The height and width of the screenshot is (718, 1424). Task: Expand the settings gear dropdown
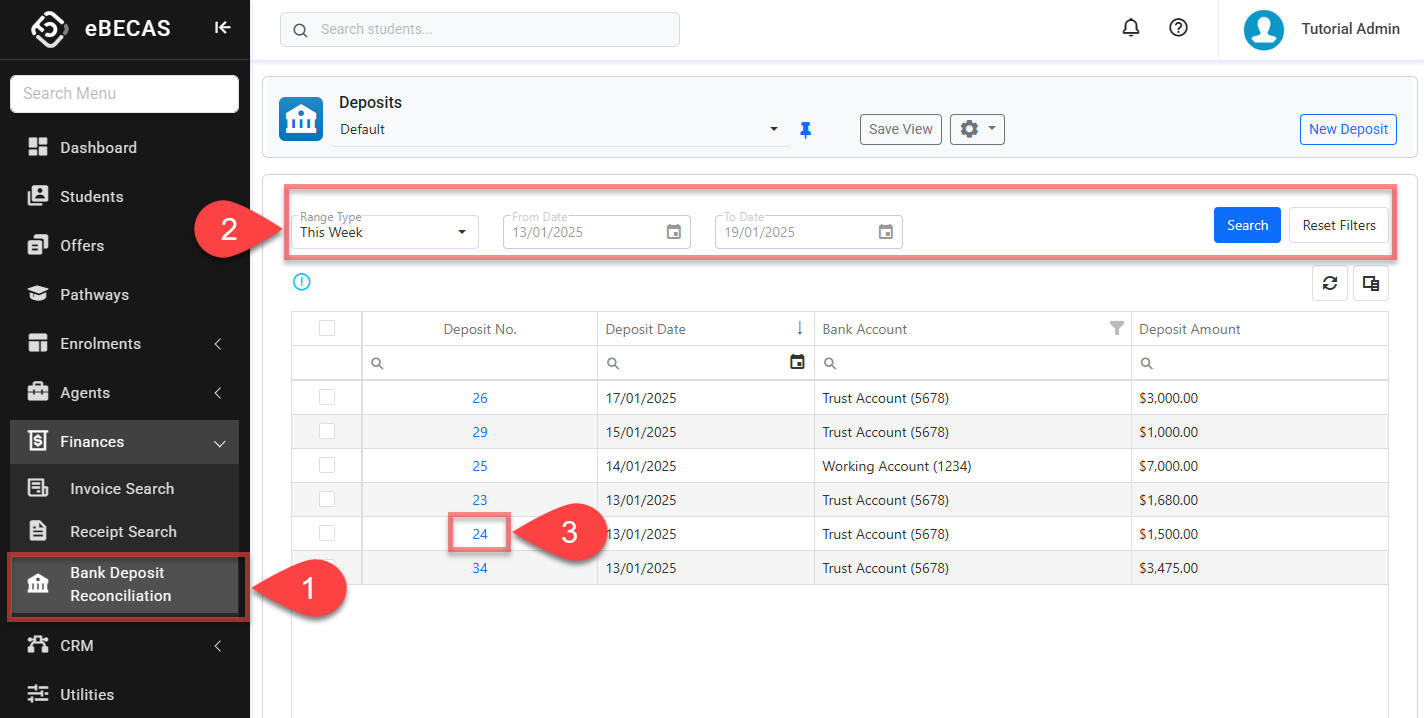(976, 129)
